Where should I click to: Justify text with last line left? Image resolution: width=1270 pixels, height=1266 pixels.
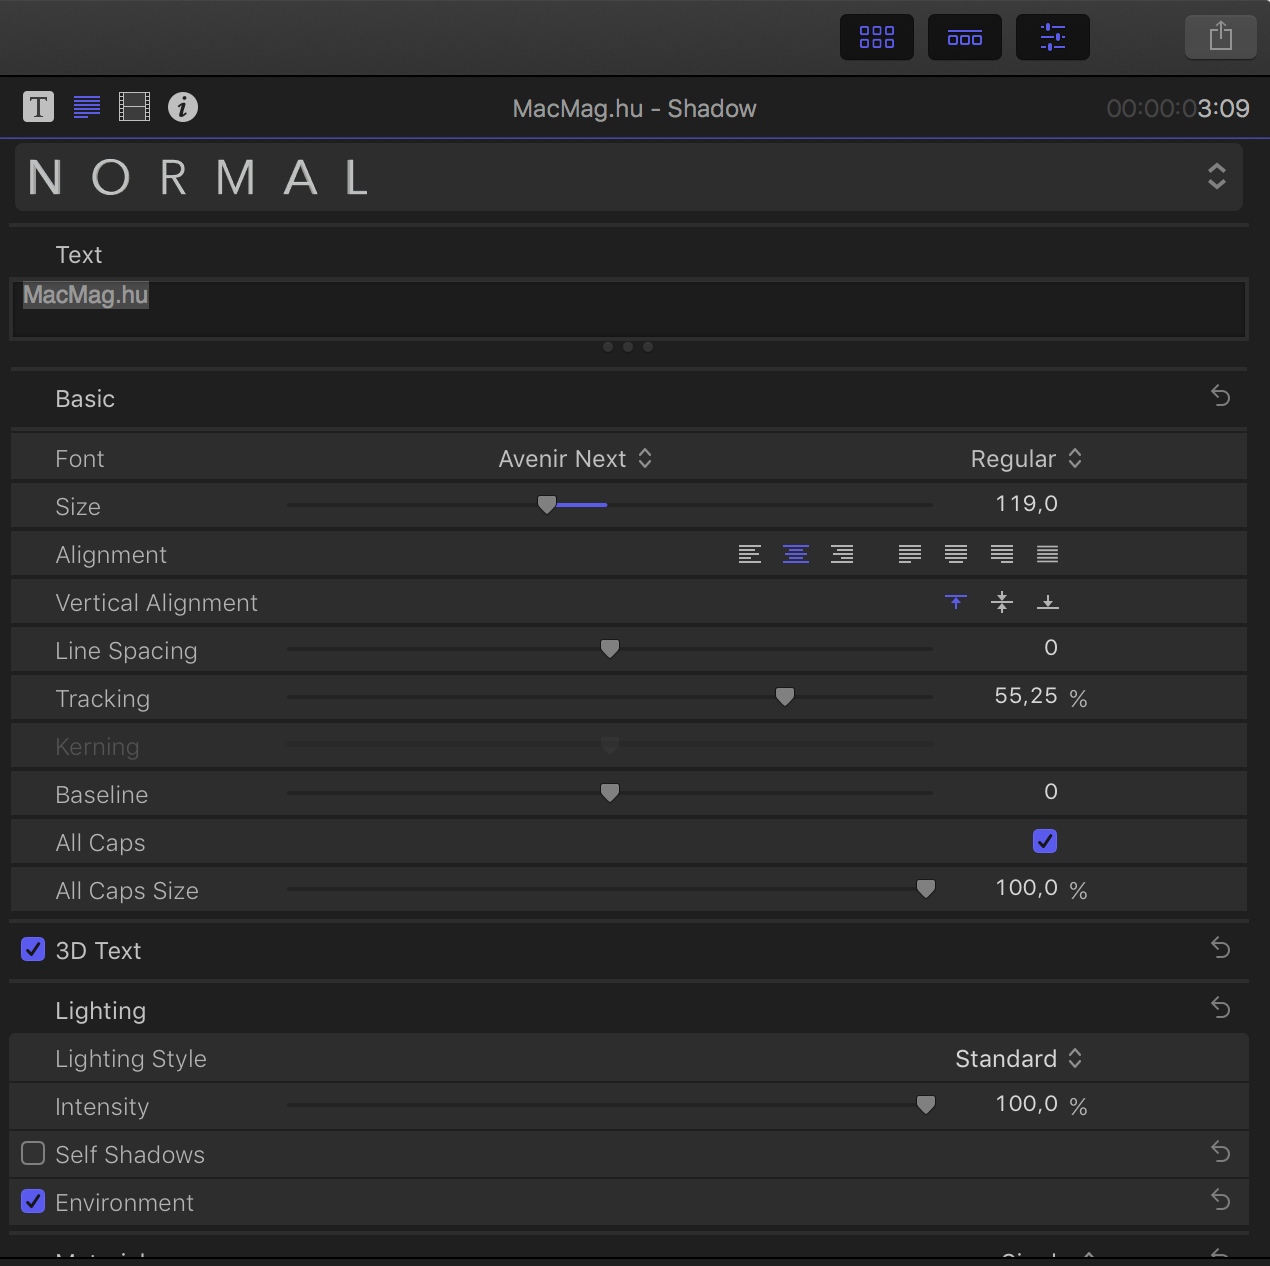click(x=910, y=554)
